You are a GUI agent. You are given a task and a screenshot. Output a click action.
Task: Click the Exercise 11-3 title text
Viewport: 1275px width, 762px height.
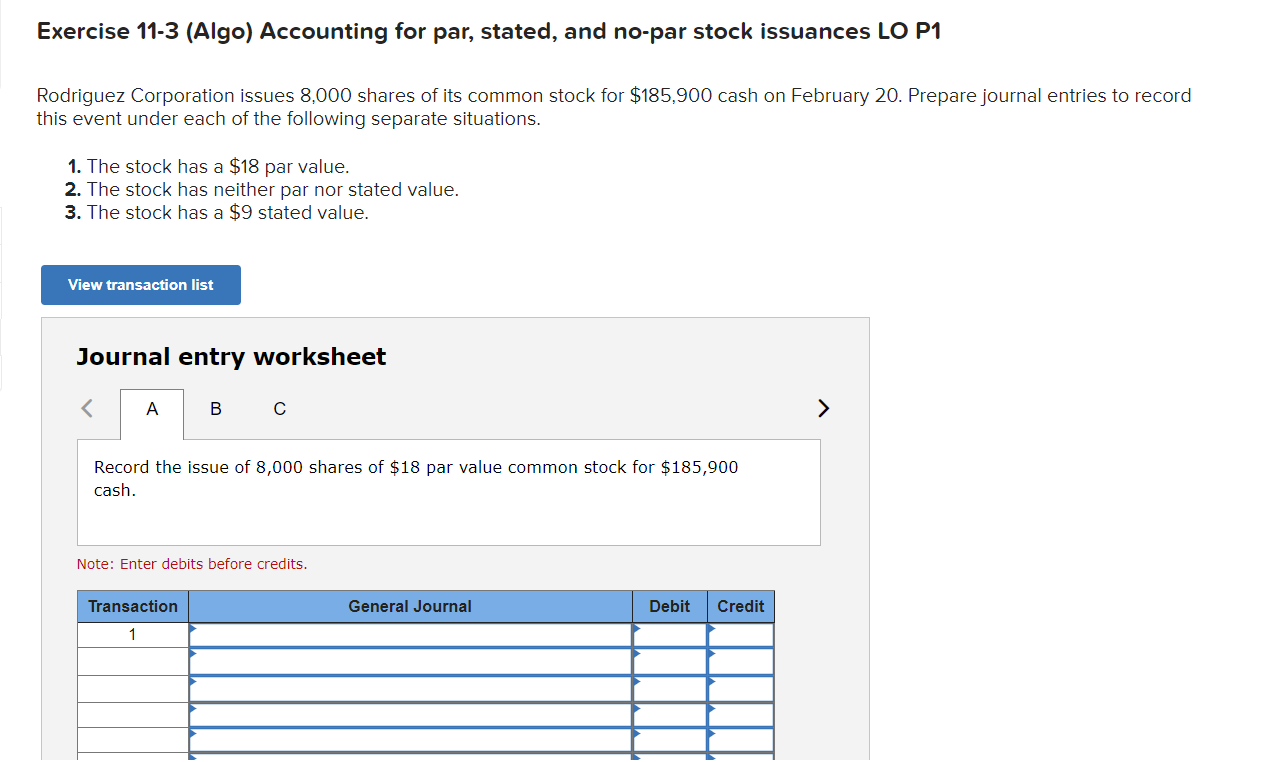pos(489,31)
